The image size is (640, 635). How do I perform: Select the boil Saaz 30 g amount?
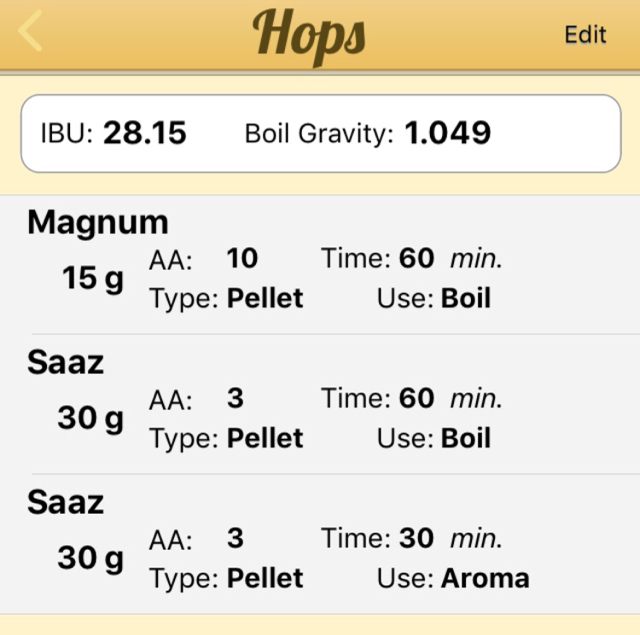(x=90, y=418)
